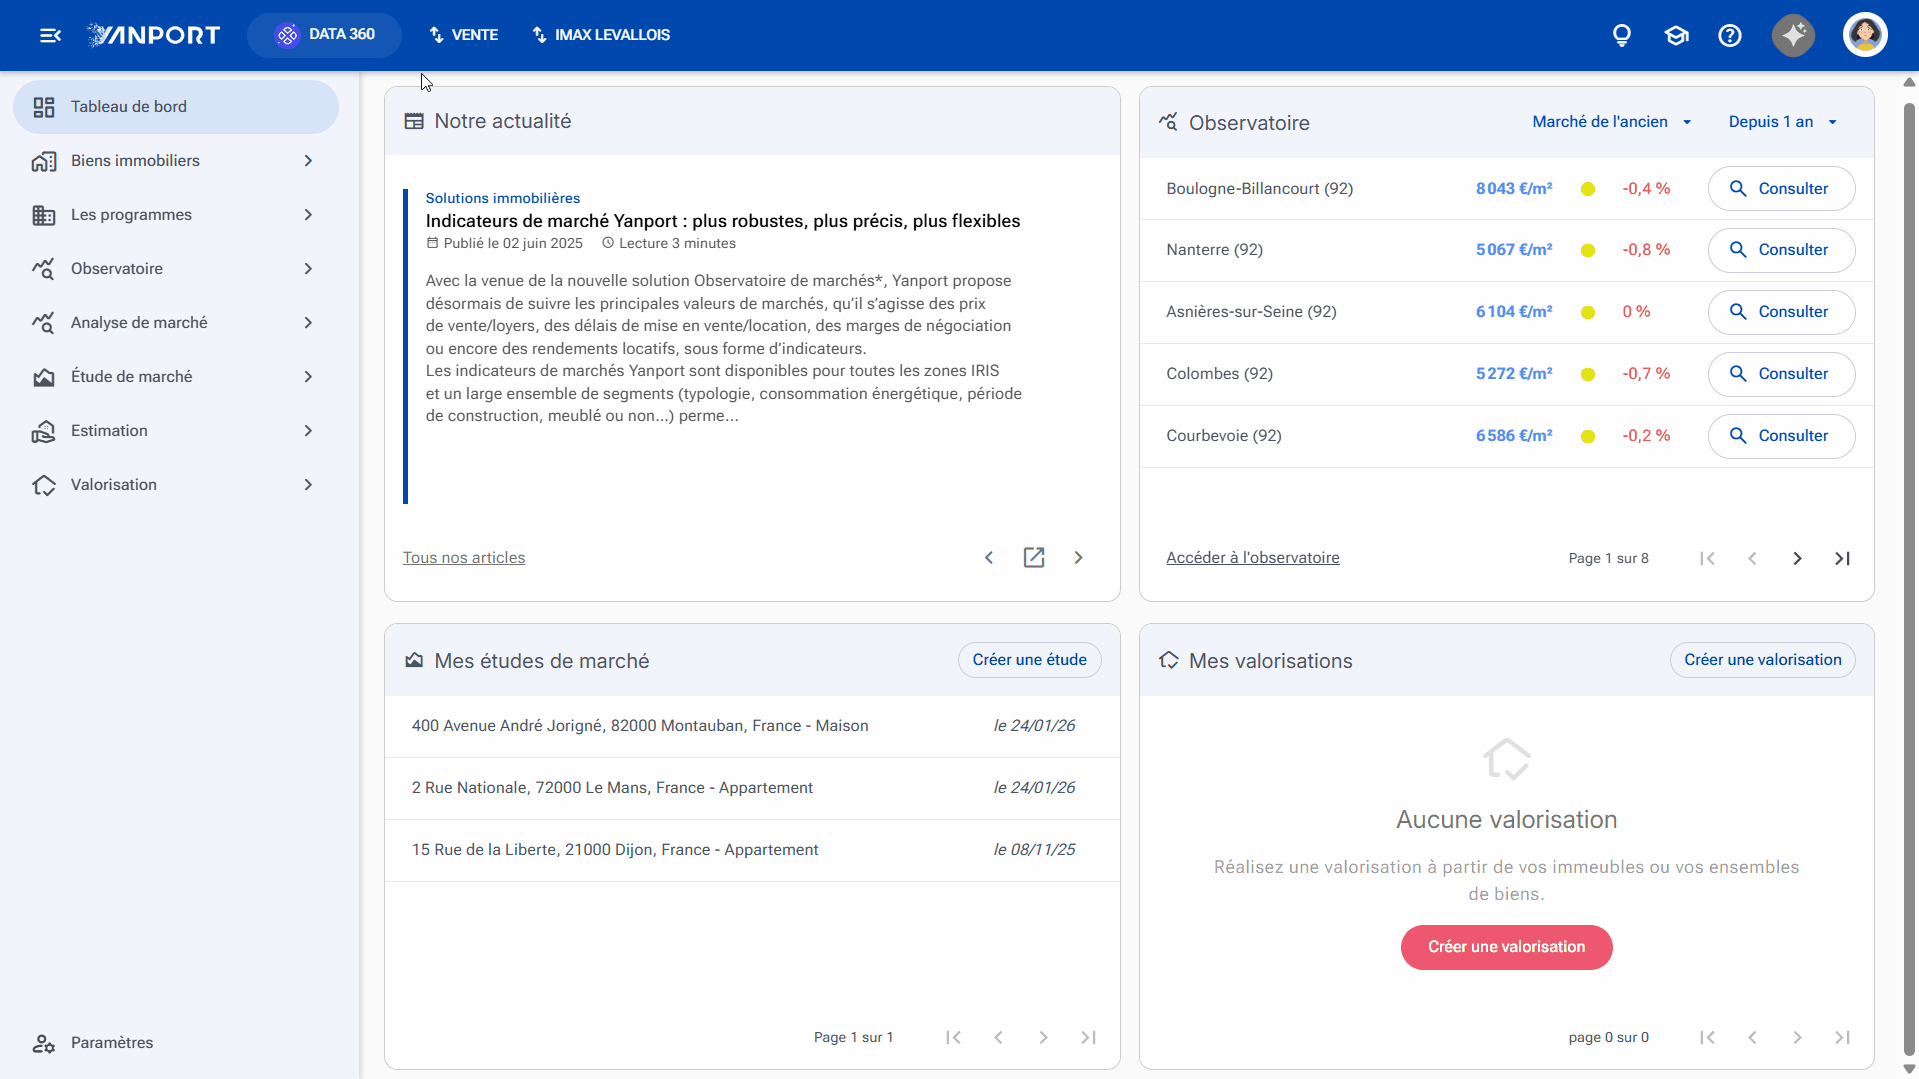Go to next news article
Image resolution: width=1919 pixels, height=1079 pixels.
(1079, 558)
